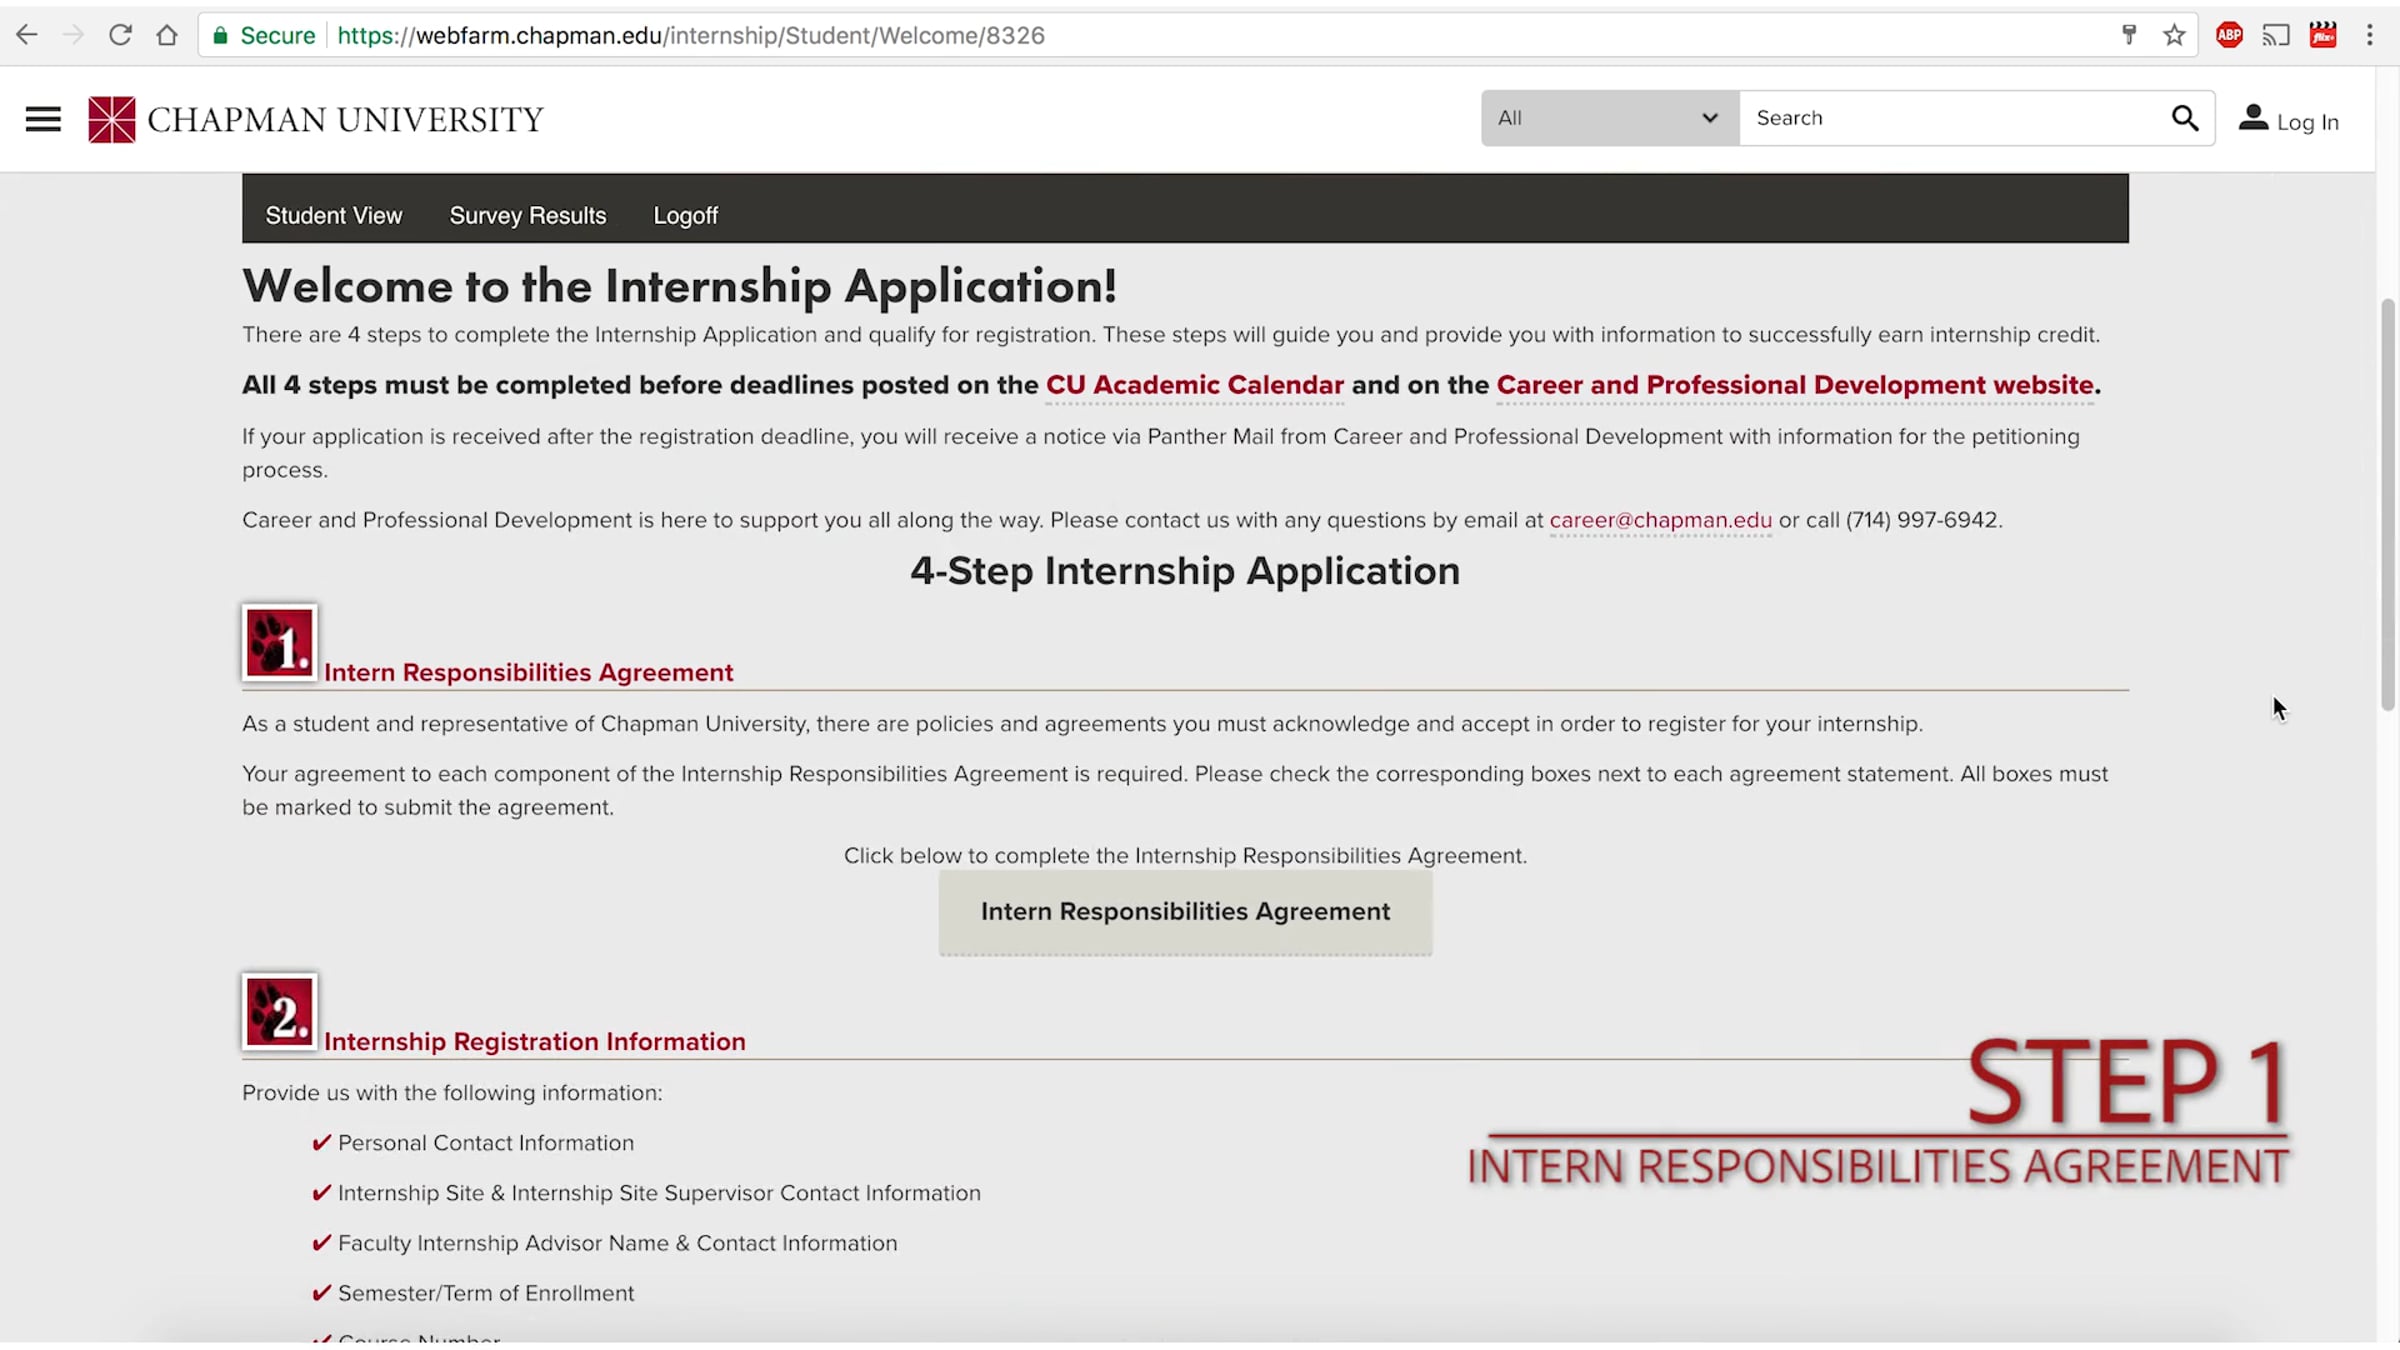
Task: Click the step 2 paw print icon
Action: [x=279, y=1012]
